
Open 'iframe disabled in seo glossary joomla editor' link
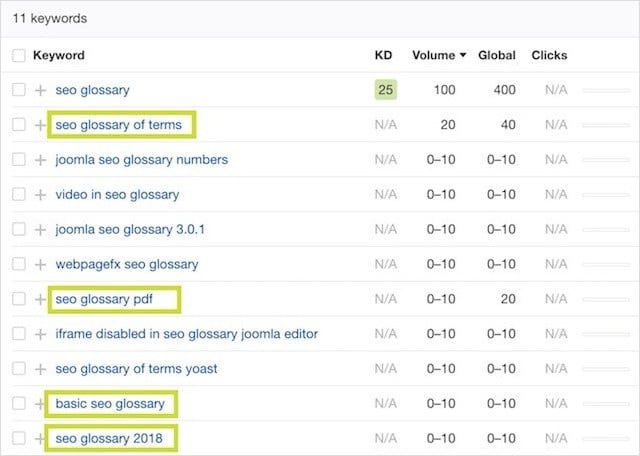click(187, 334)
